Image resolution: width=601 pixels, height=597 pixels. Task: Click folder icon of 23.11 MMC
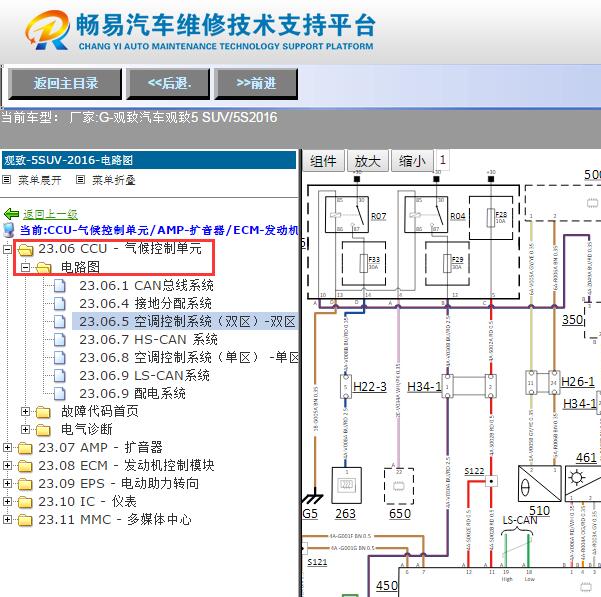(25, 520)
